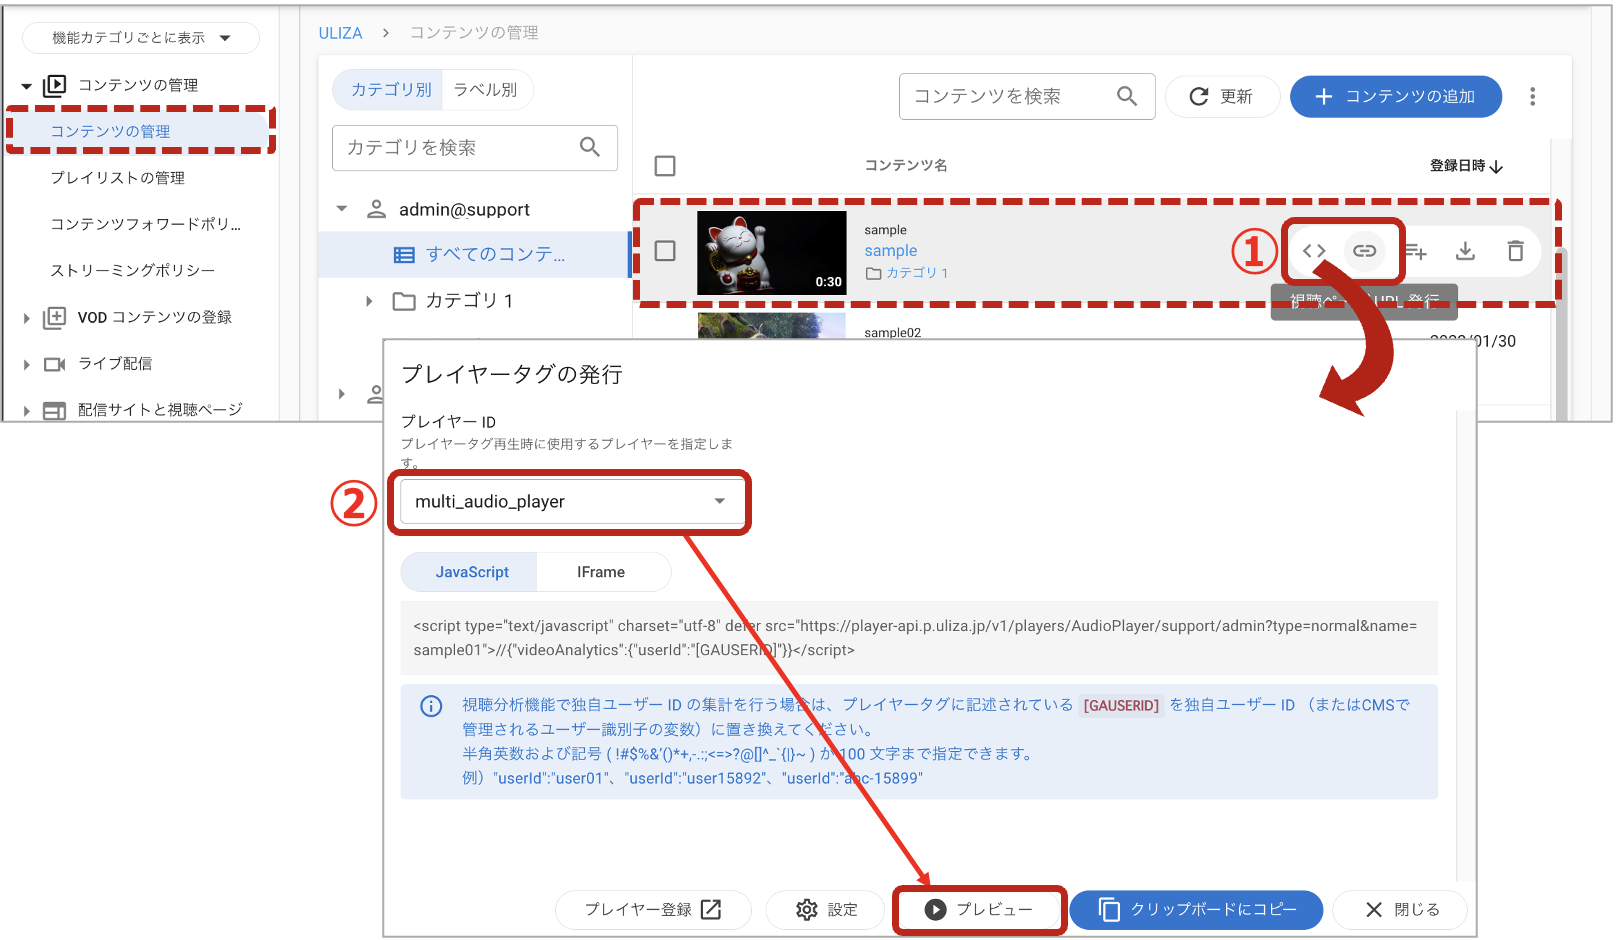The height and width of the screenshot is (940, 1618).
Task: Click the add-to-playlist icon for sample
Action: [x=1415, y=251]
